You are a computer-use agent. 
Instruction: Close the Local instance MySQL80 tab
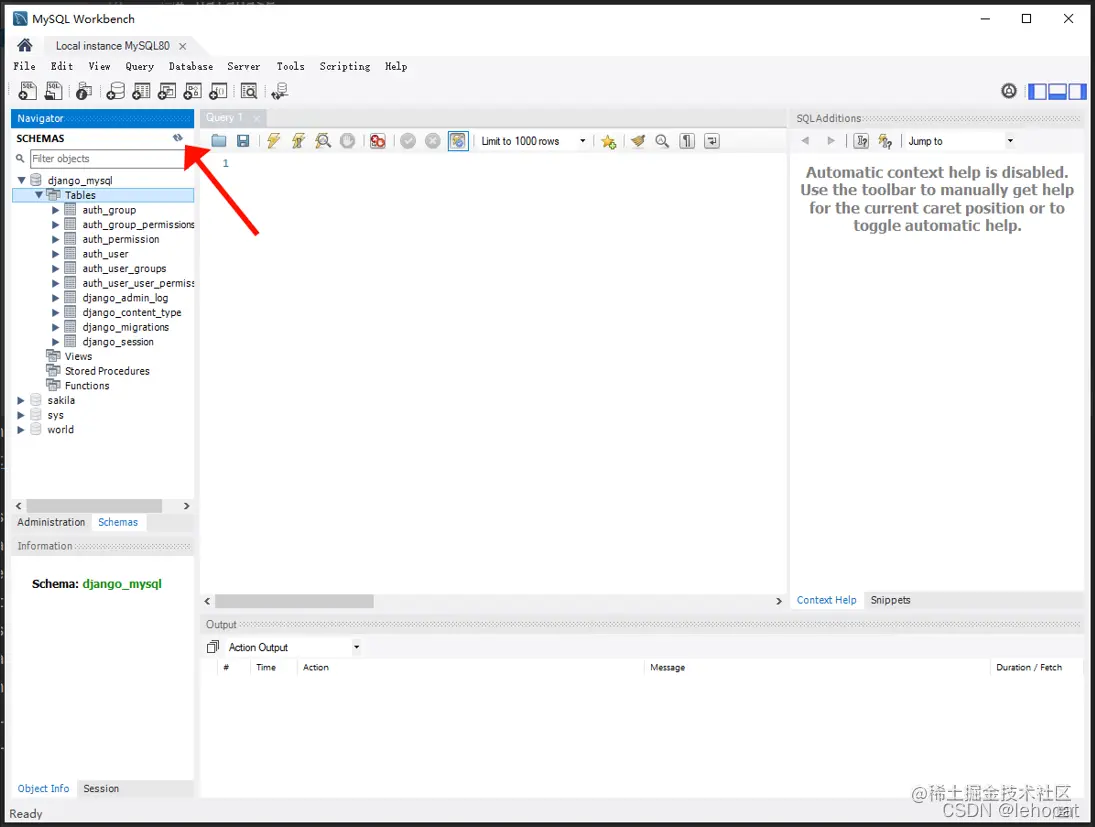point(182,46)
